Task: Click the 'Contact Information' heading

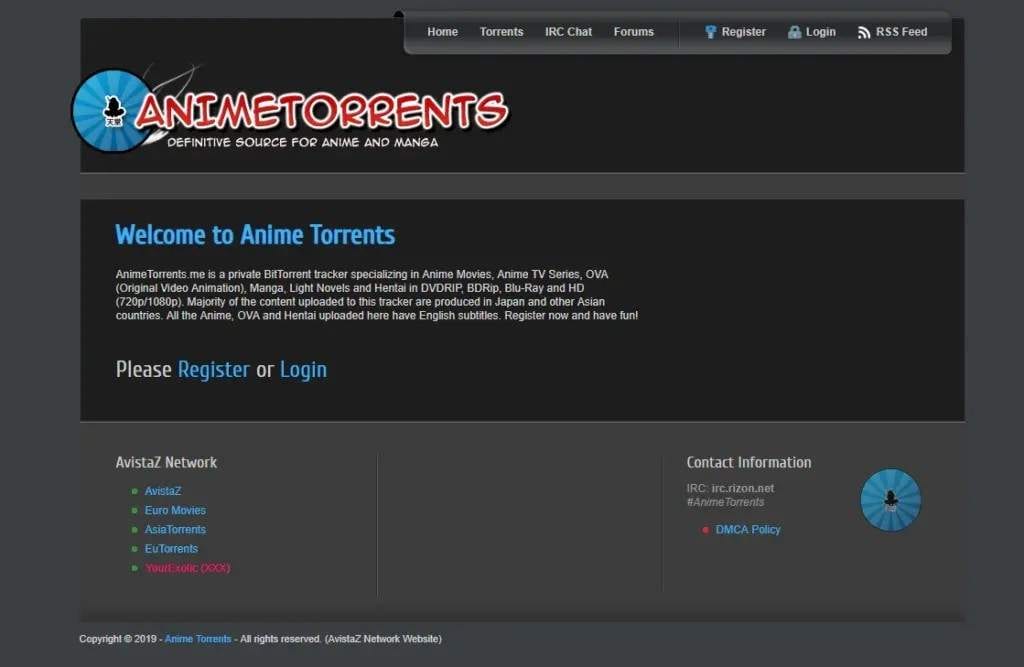Action: click(749, 463)
